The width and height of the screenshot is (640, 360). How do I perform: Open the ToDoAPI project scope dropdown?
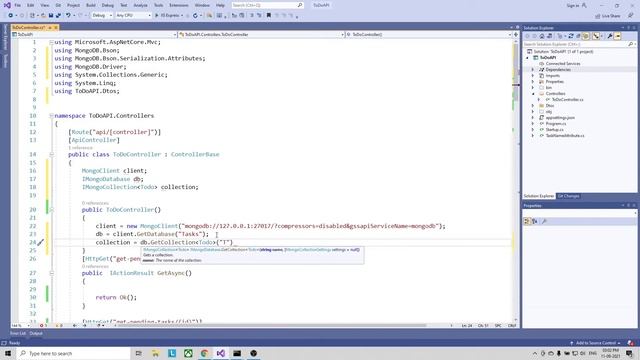click(94, 35)
